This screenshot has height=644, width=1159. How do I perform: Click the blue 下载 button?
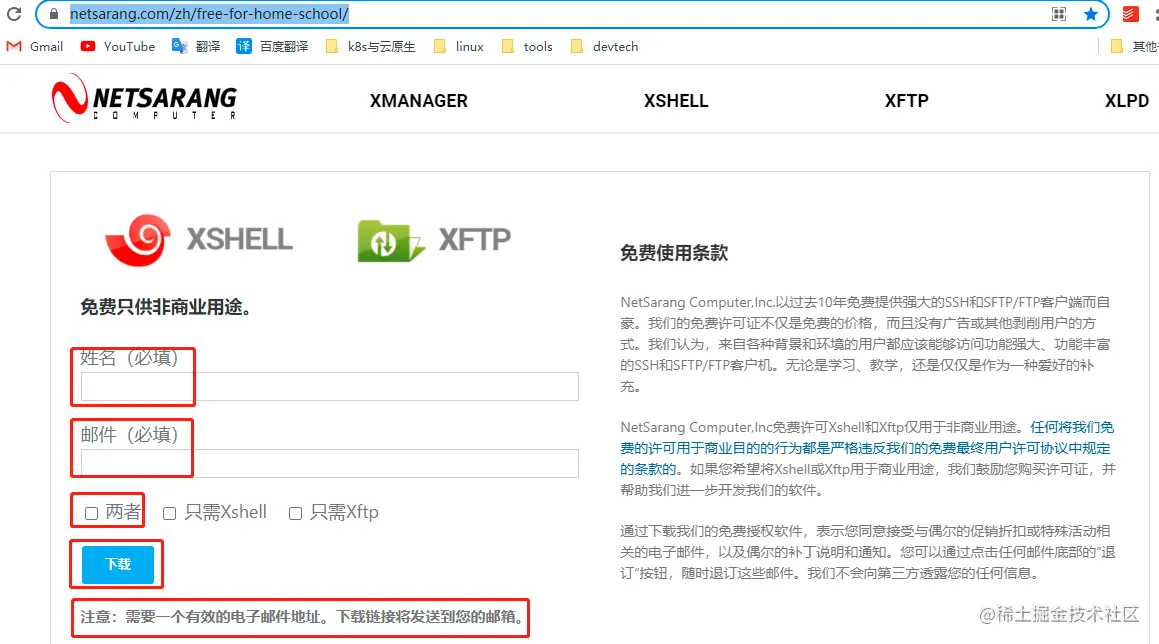[118, 565]
